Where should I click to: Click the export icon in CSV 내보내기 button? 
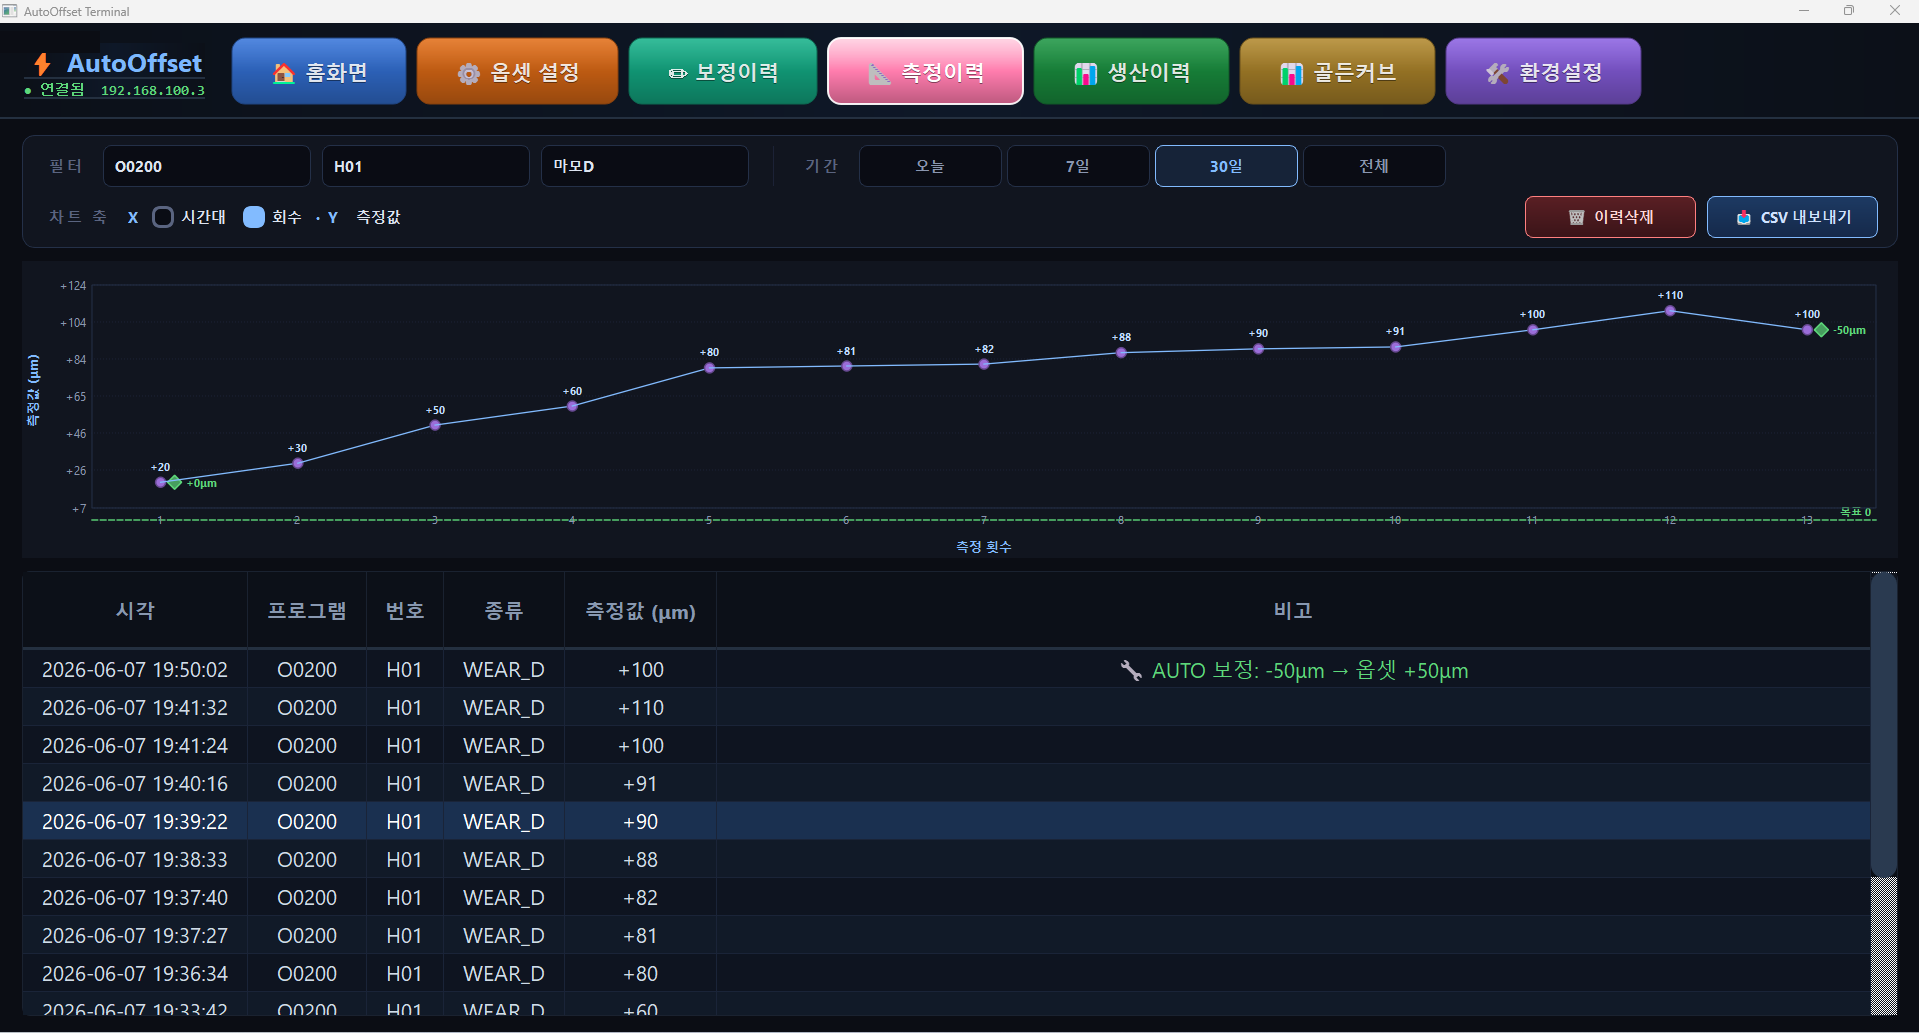1743,217
